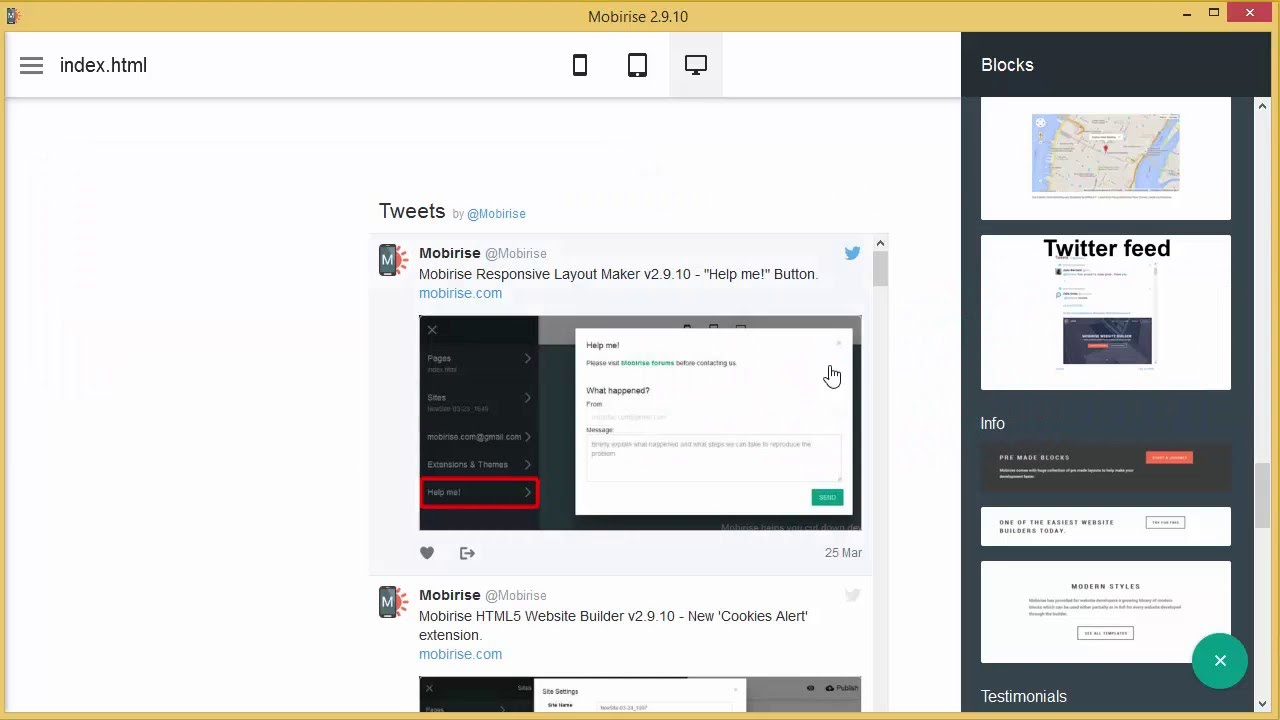Select One of the Easiest Website Builders block
The image size is (1280, 720).
(1106, 526)
